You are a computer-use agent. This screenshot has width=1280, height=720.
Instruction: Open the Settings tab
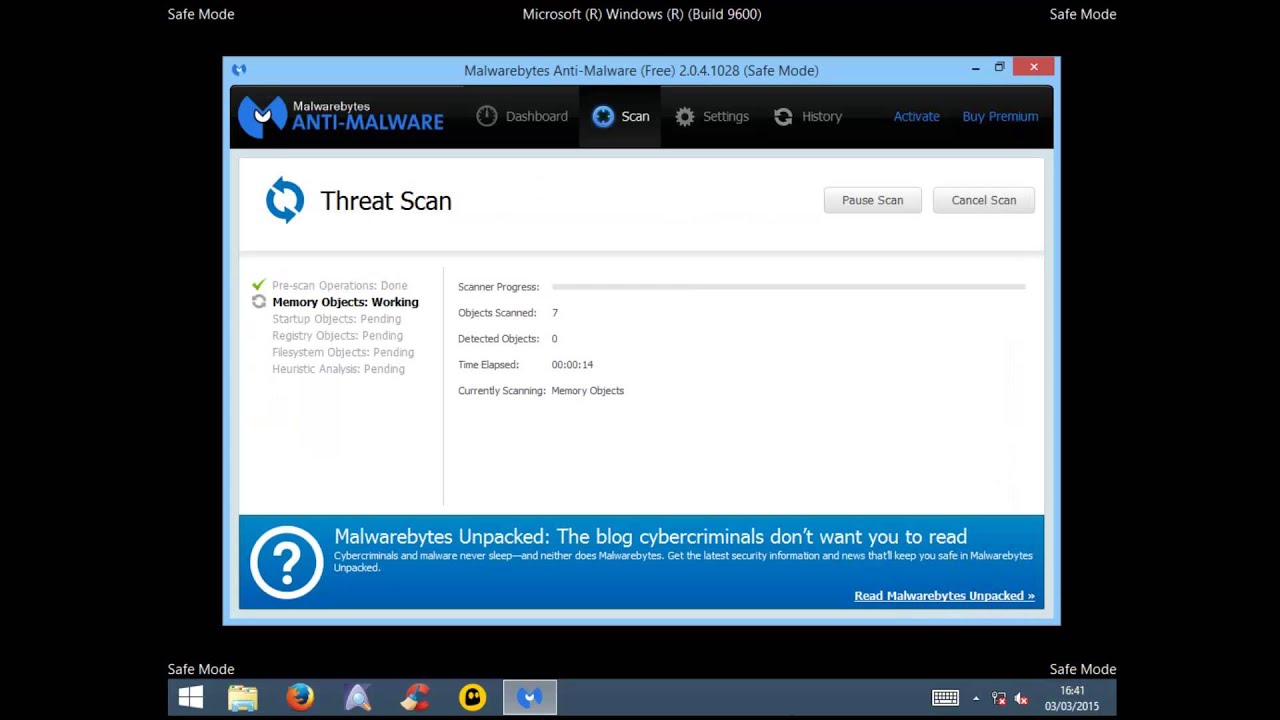point(711,117)
